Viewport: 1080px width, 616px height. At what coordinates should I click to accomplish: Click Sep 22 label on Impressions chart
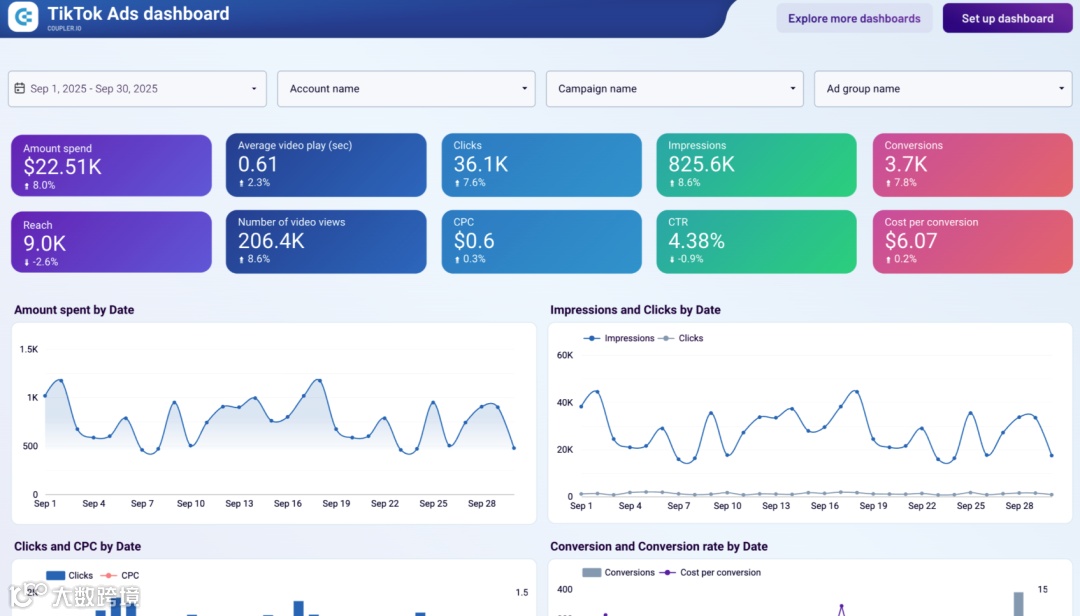[922, 506]
